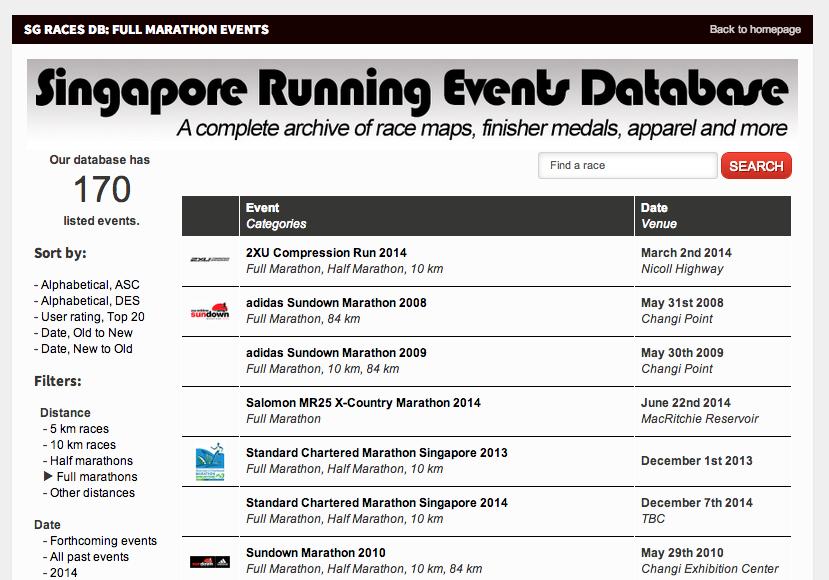Click categories under Salomon MR25 event
829x580 pixels.
[x=283, y=419]
